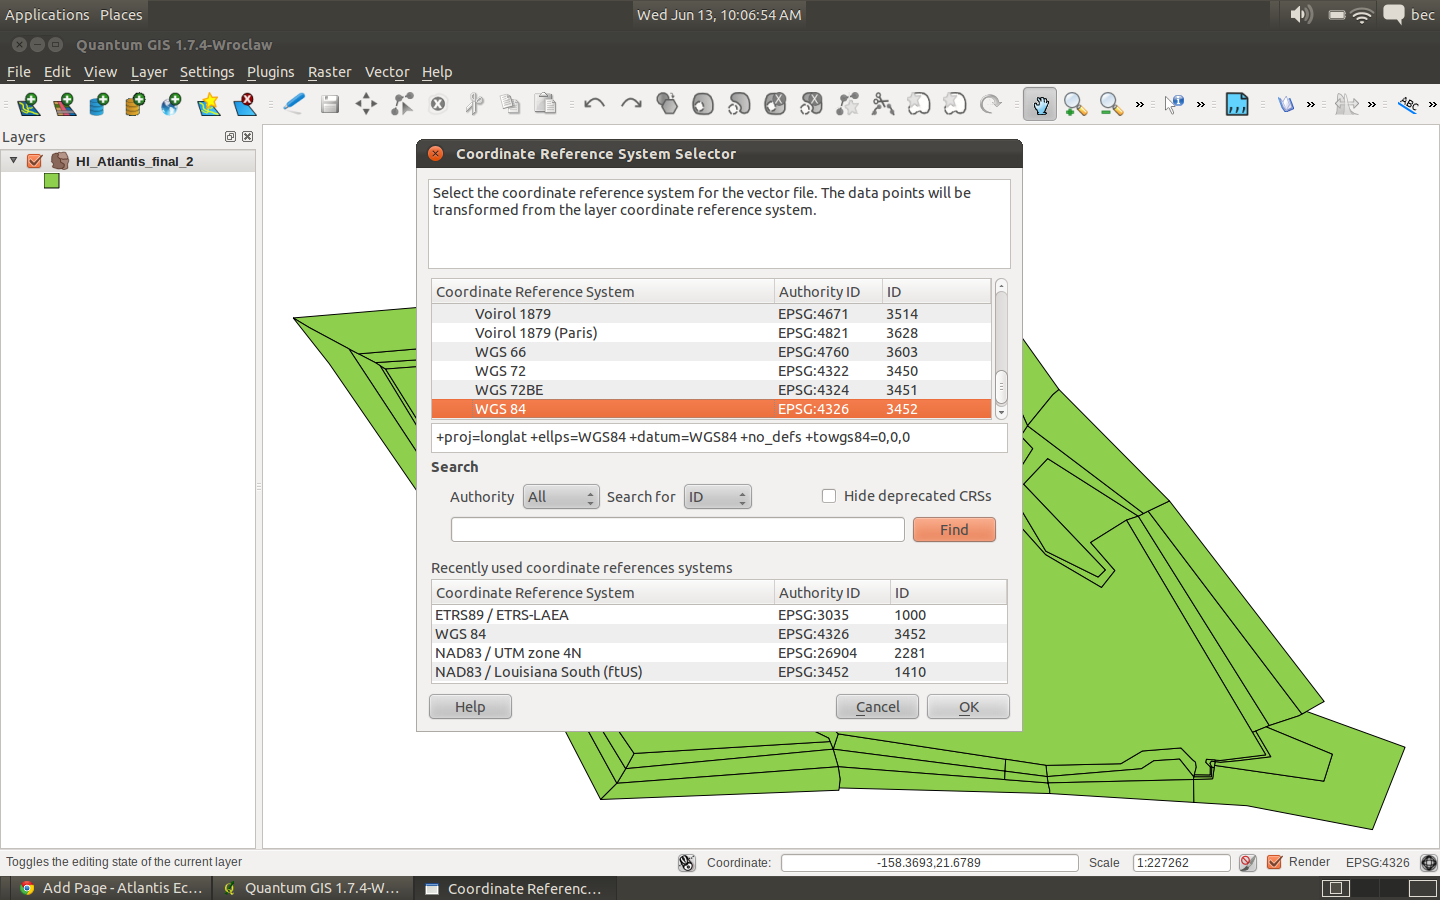Collapse the HI_Atlantis_final_2 layer tree
This screenshot has width=1440, height=900.
click(x=13, y=160)
